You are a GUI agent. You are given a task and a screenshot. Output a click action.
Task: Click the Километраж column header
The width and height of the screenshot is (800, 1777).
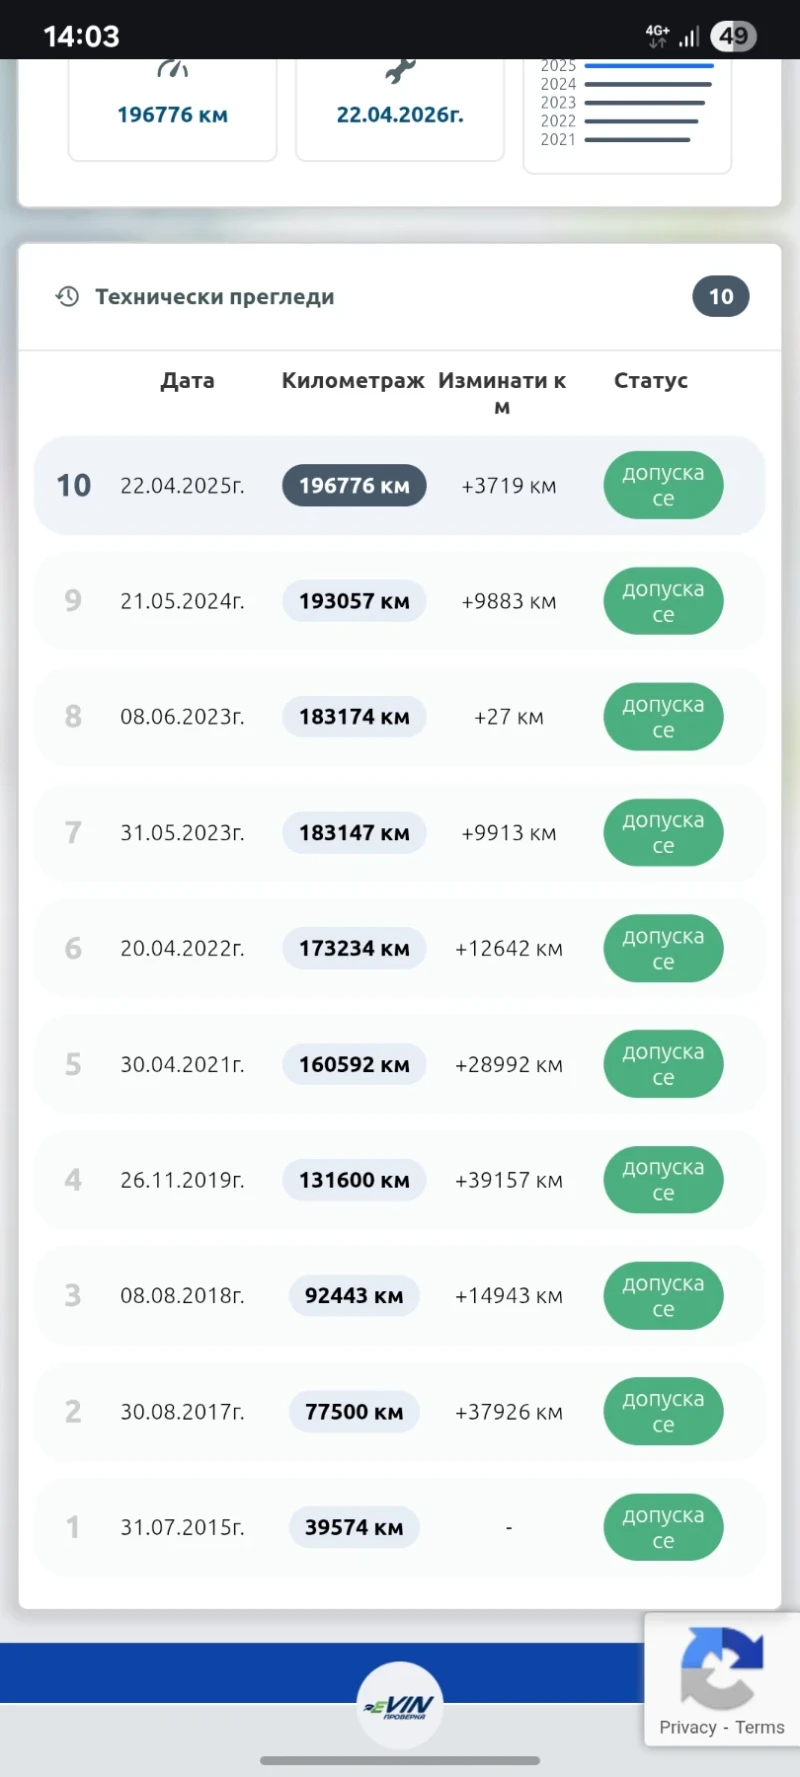tap(353, 381)
